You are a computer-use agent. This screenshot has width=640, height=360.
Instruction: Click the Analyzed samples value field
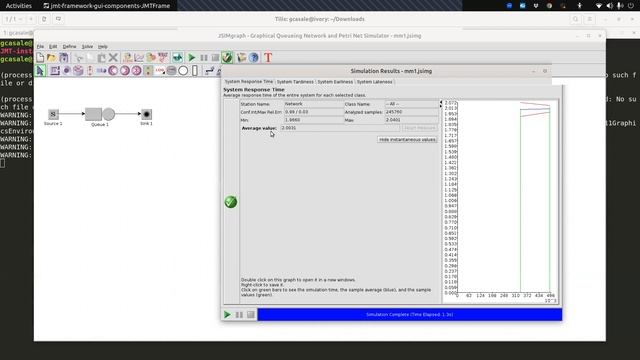click(411, 112)
